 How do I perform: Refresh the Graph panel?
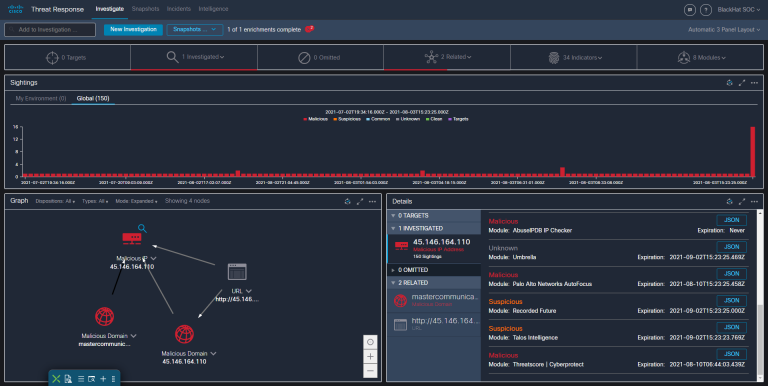point(347,201)
